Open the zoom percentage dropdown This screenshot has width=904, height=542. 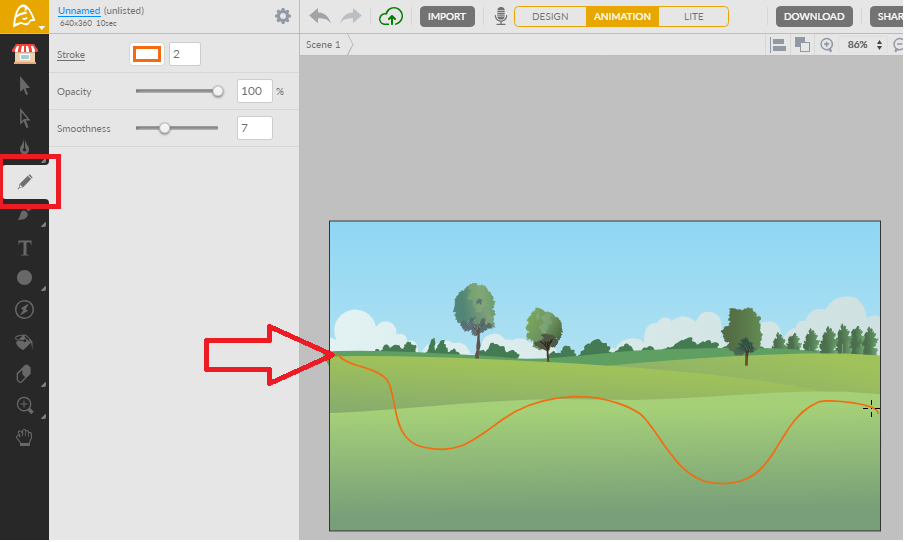(879, 45)
